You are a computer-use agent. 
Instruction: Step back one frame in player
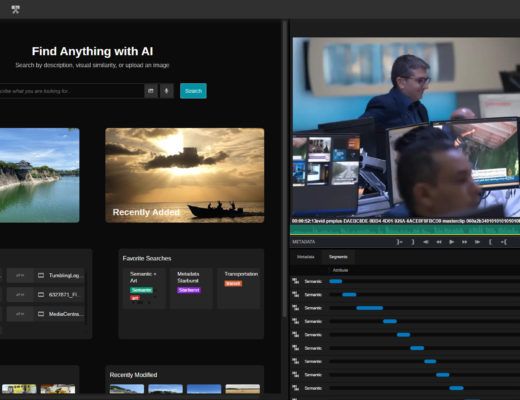click(426, 242)
